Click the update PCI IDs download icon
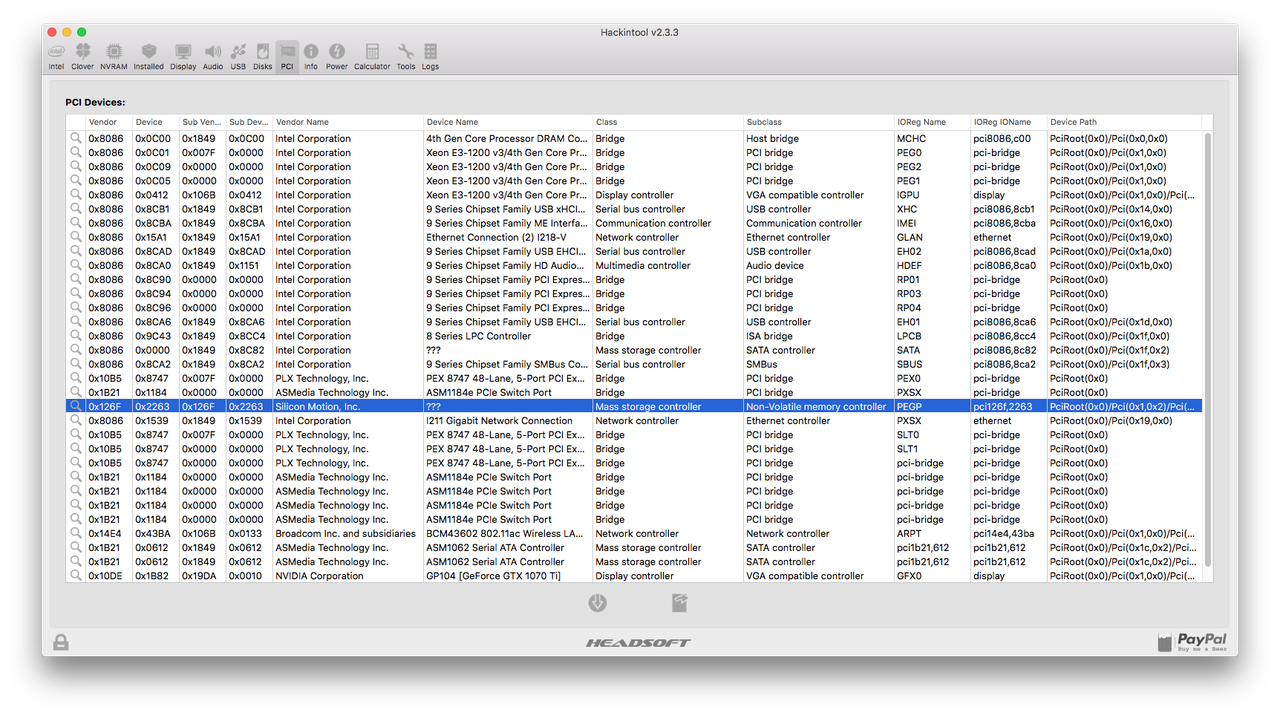This screenshot has height=716, width=1280. (x=597, y=603)
